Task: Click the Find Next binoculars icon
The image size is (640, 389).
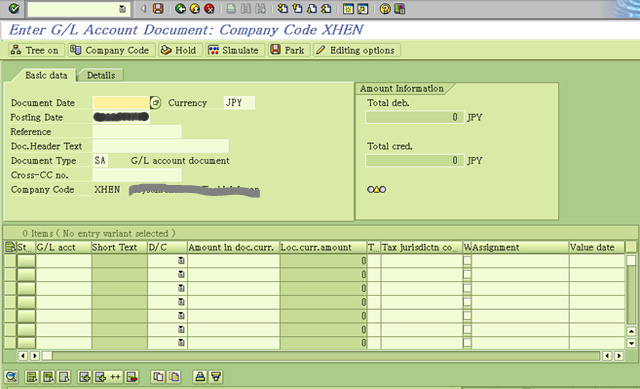Action: 260,9
